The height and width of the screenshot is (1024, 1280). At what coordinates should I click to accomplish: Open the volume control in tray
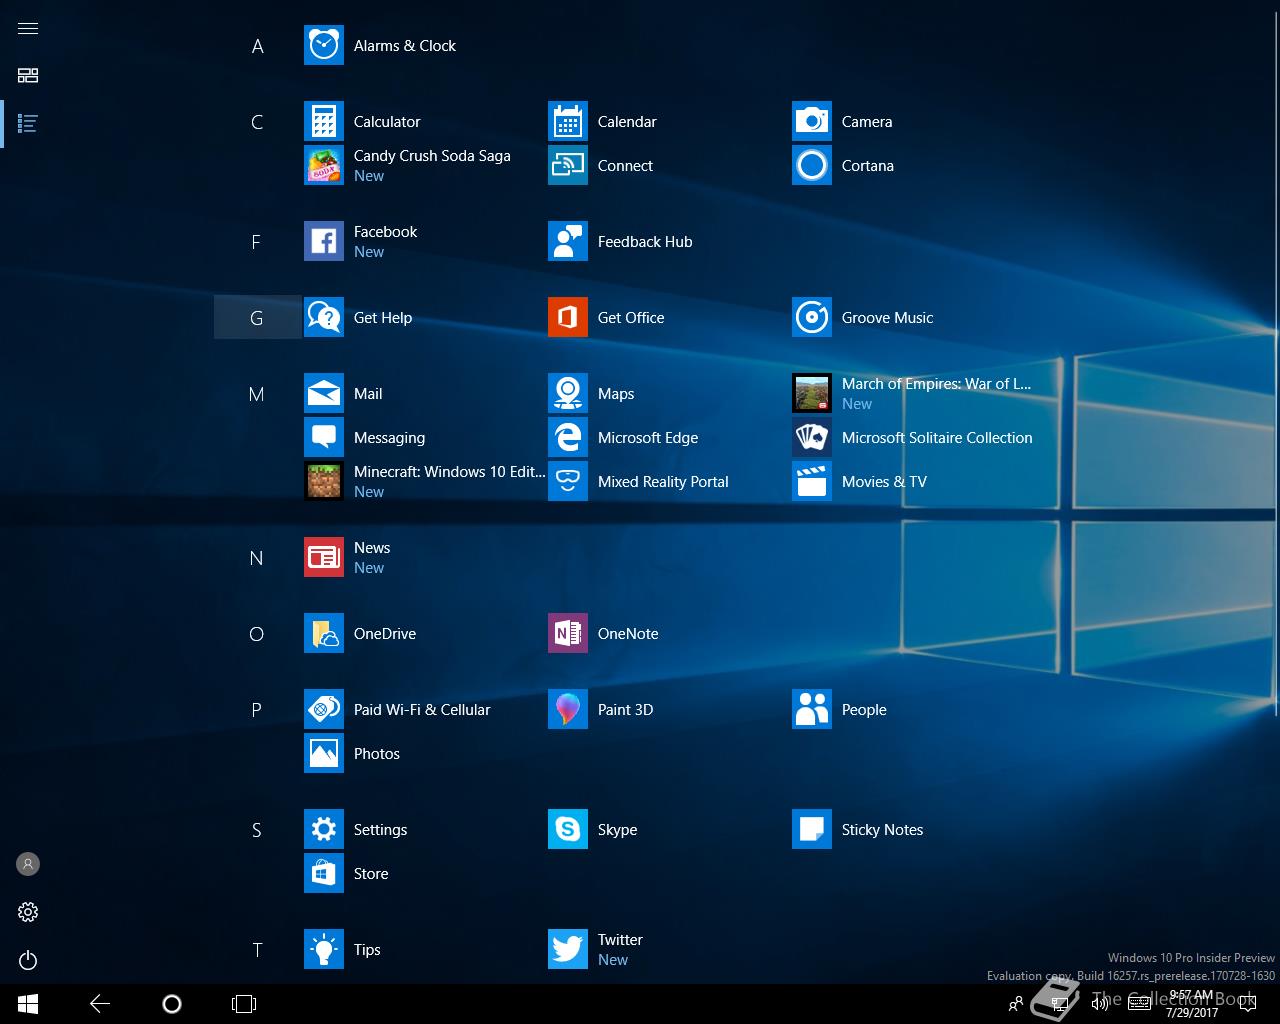pos(1099,1004)
